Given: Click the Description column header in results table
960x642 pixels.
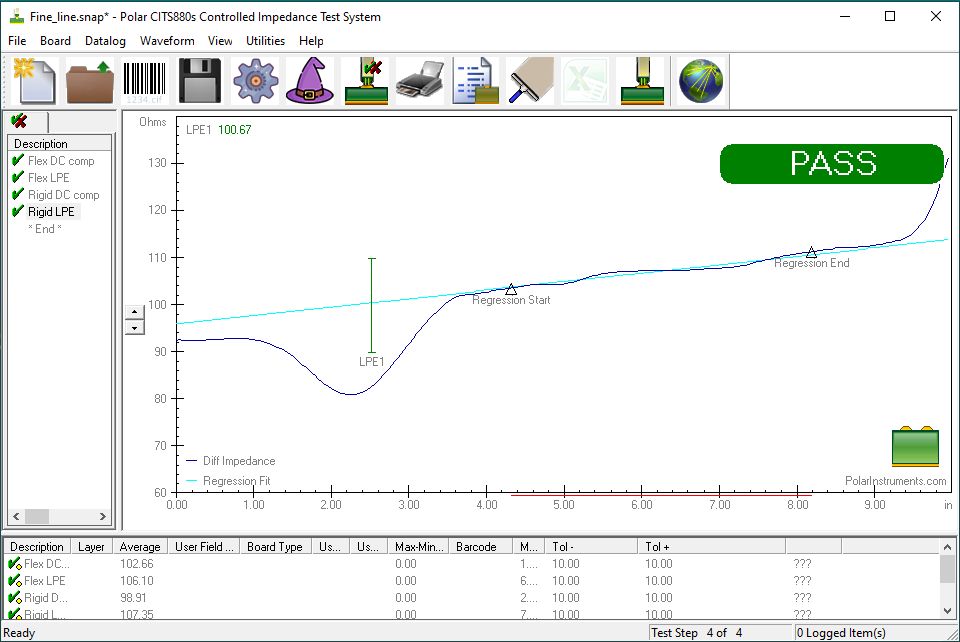Looking at the screenshot, I should click(37, 547).
